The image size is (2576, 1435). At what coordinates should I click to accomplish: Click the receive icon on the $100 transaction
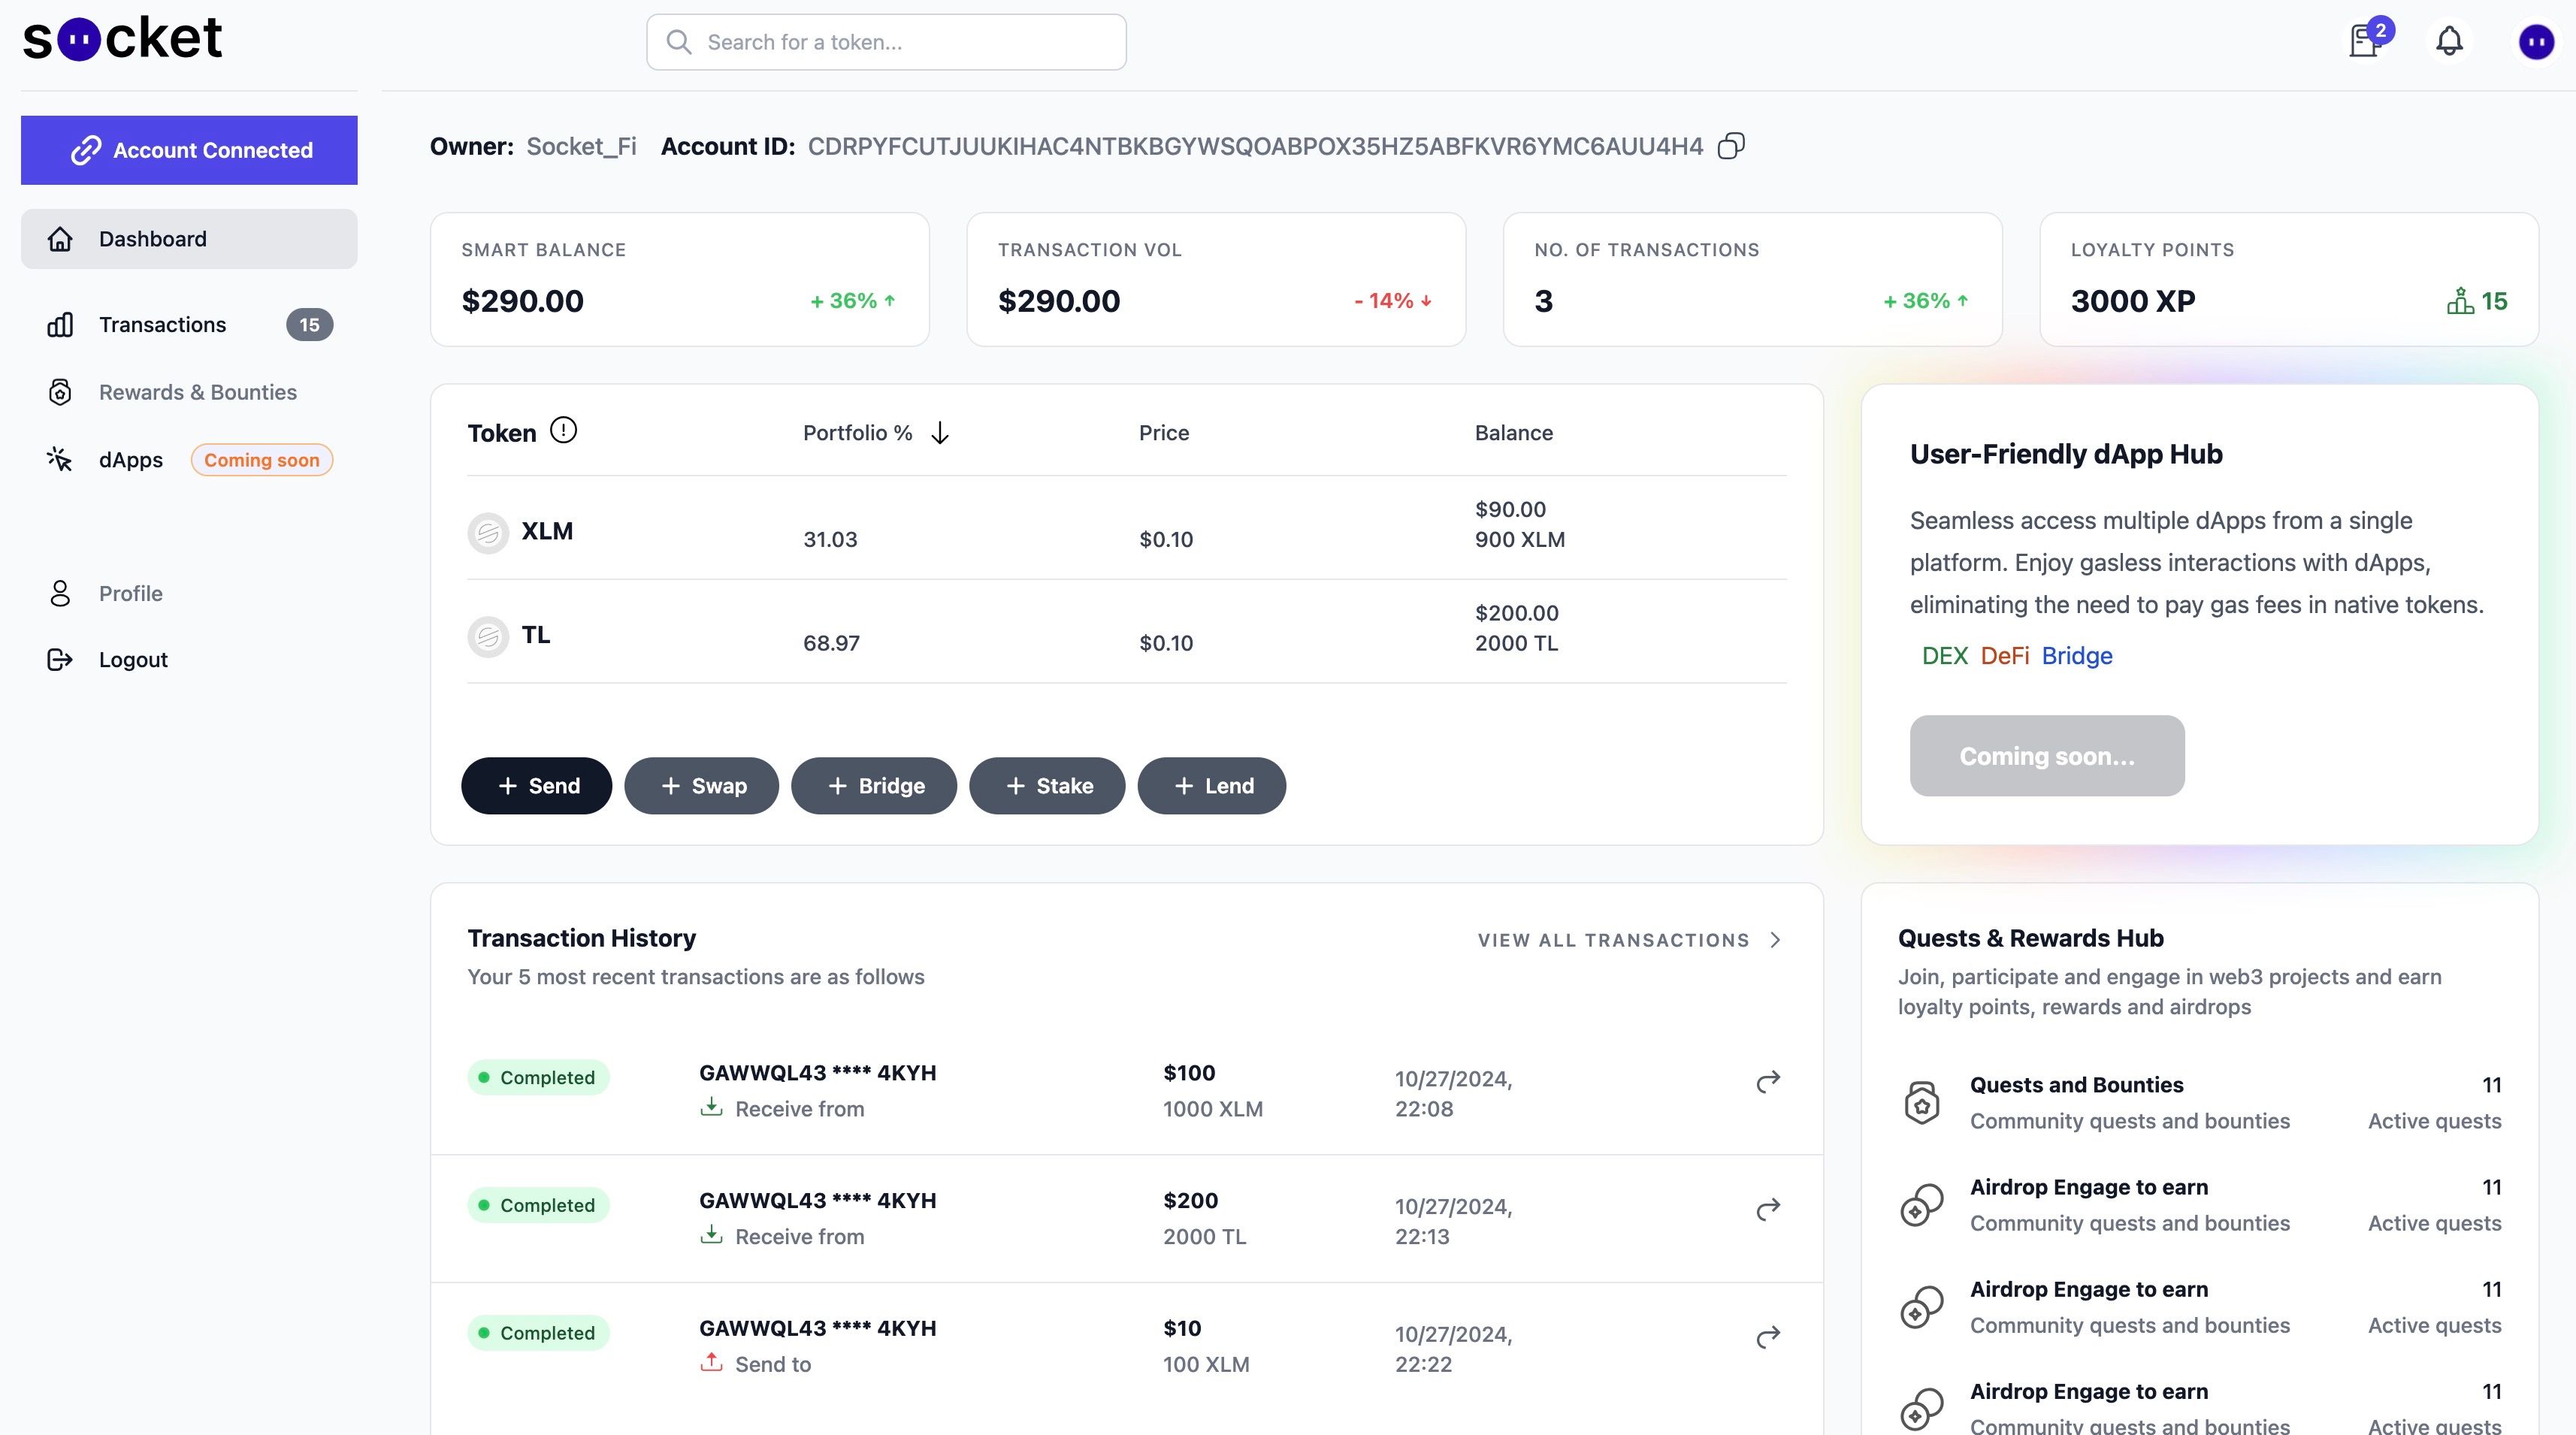711,1106
